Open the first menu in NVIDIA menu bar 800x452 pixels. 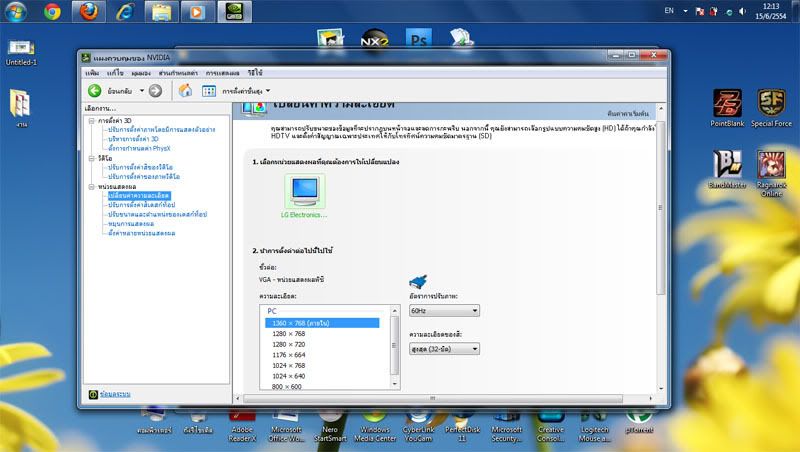[x=92, y=73]
